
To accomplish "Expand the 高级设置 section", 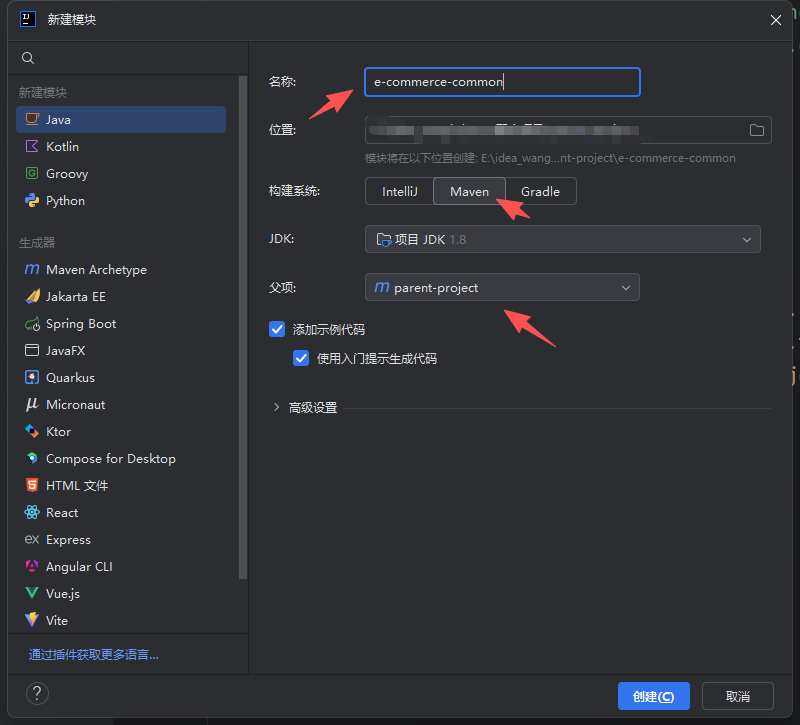I will coord(277,407).
